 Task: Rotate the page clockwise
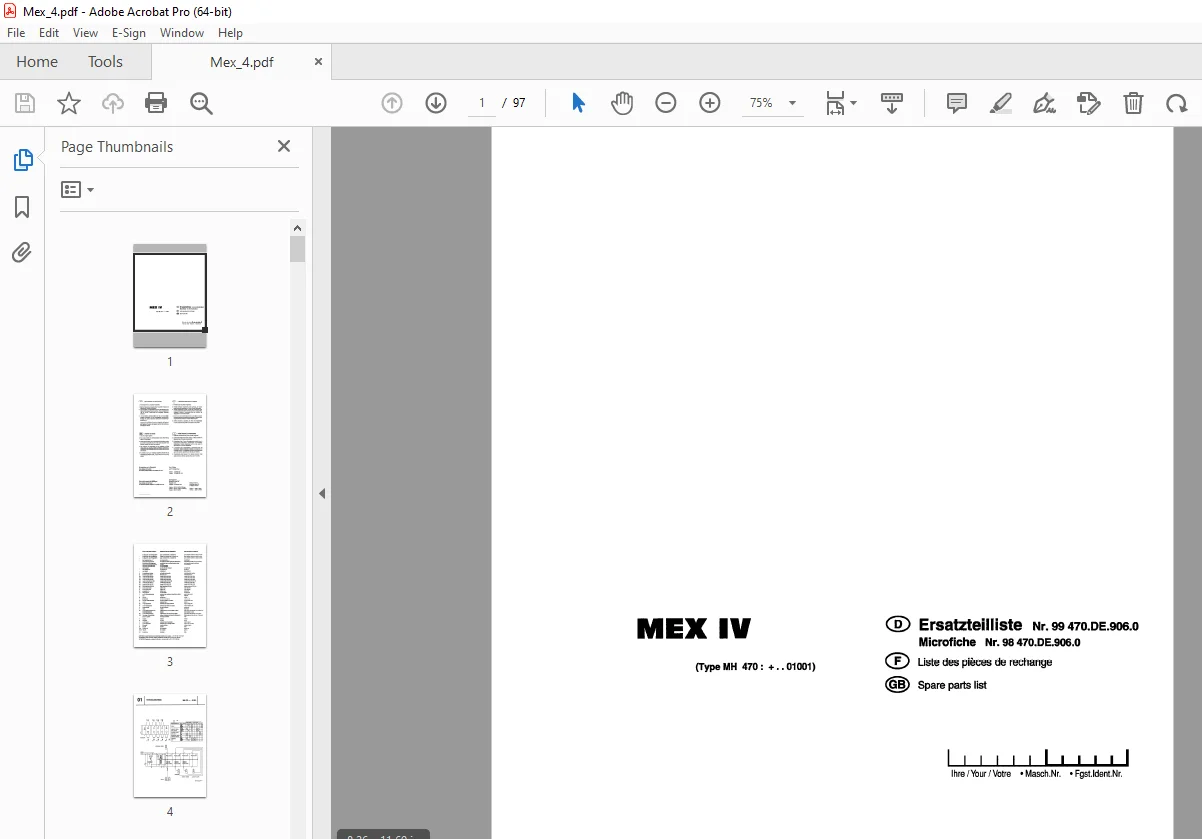[x=1177, y=103]
